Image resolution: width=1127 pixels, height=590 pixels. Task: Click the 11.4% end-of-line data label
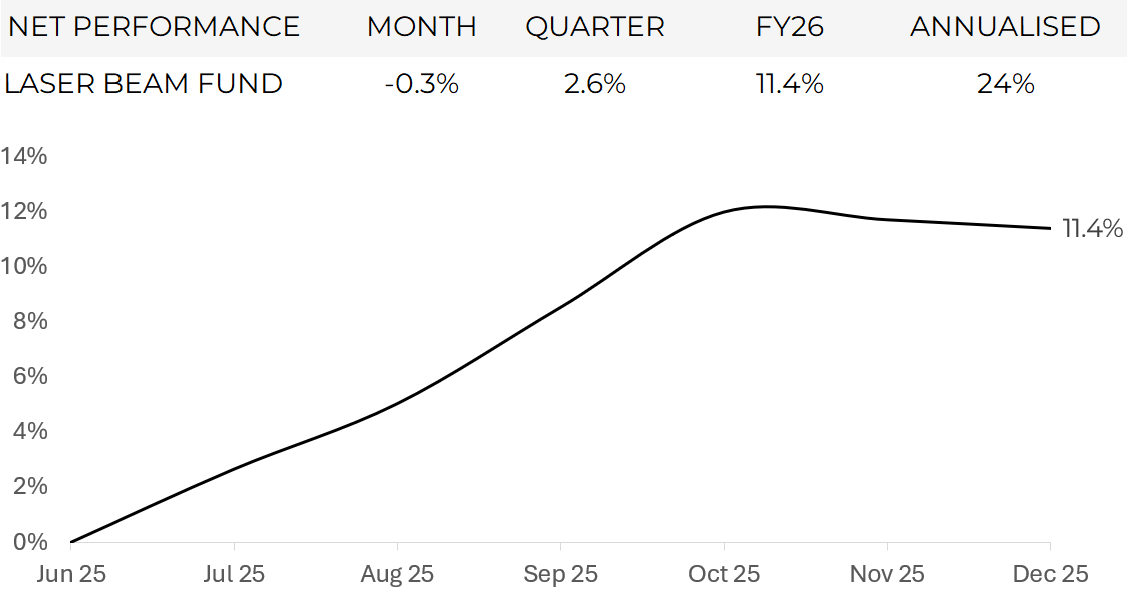pos(1092,229)
